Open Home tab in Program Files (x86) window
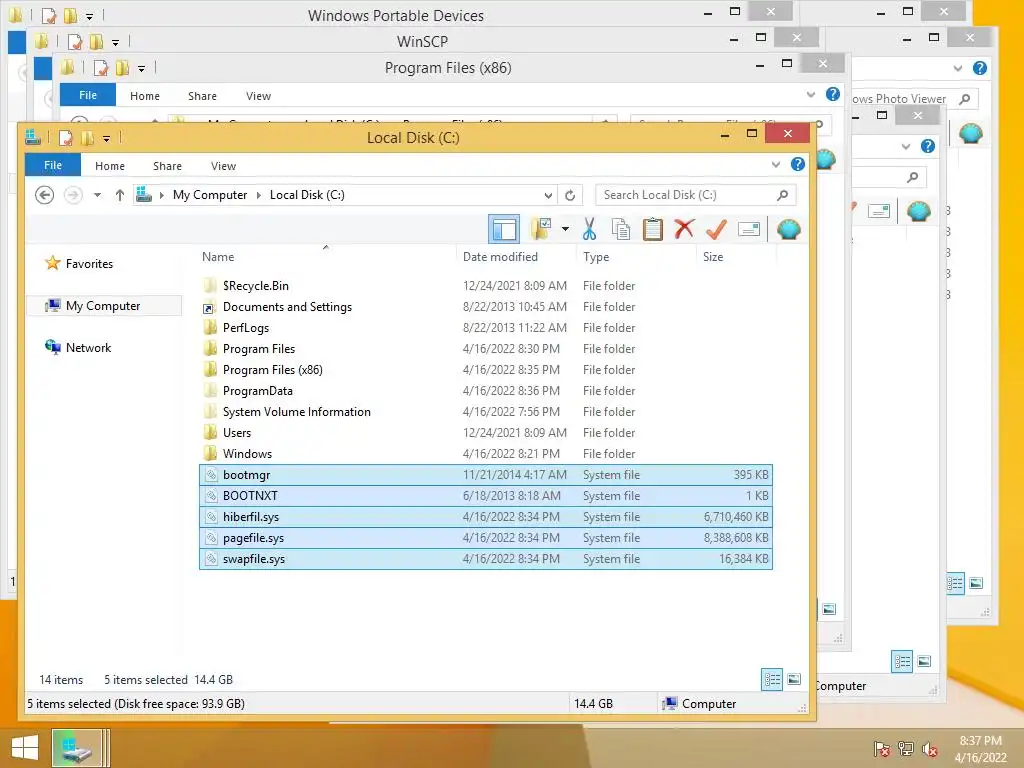This screenshot has width=1024, height=768. click(144, 96)
